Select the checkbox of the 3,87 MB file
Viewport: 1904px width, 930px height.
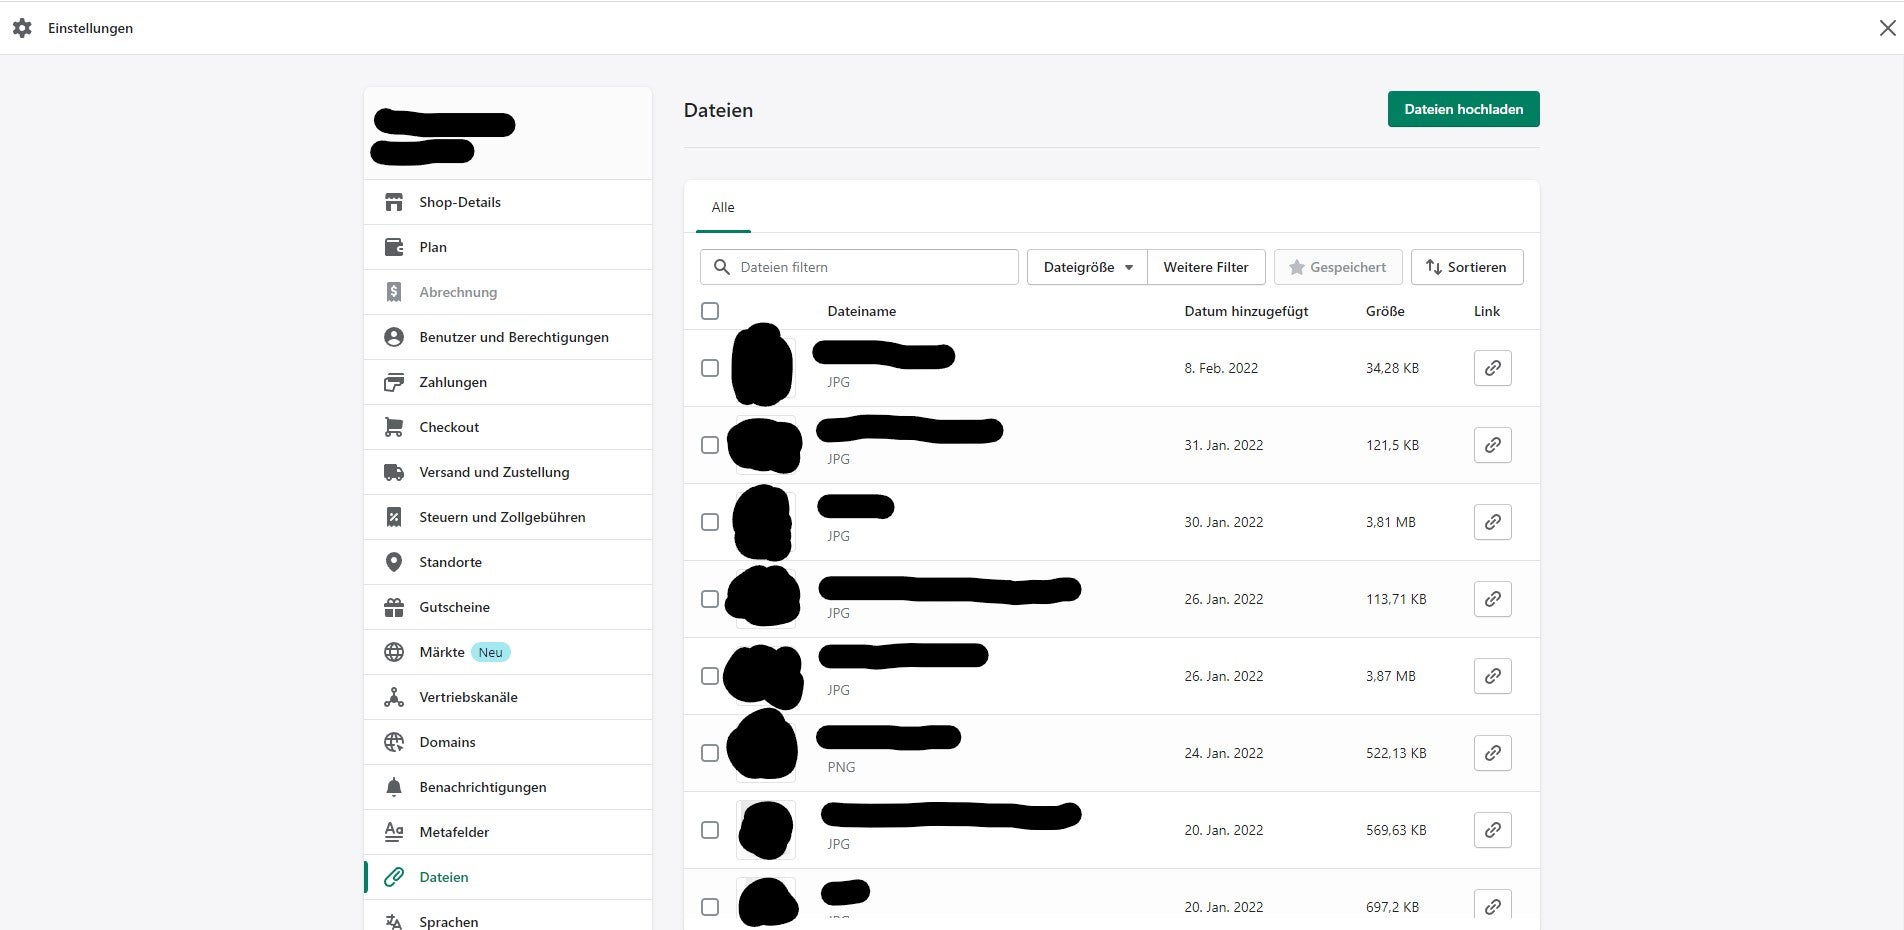point(710,676)
